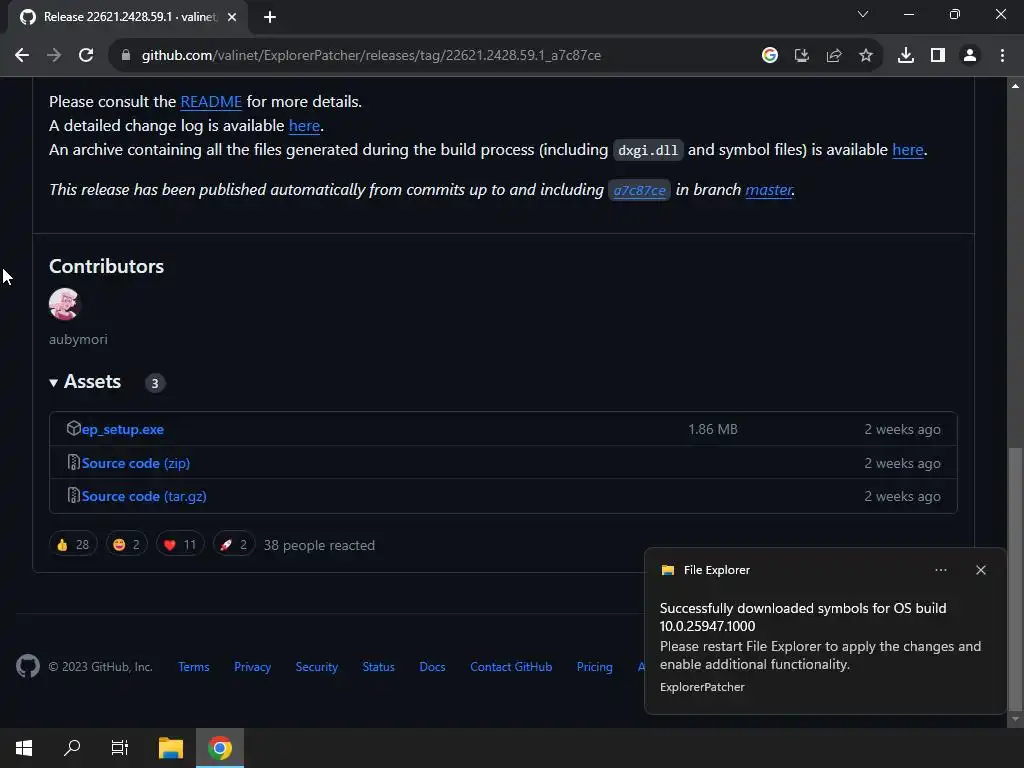Open Chrome three-dot menu
The width and height of the screenshot is (1024, 768).
(x=1002, y=56)
